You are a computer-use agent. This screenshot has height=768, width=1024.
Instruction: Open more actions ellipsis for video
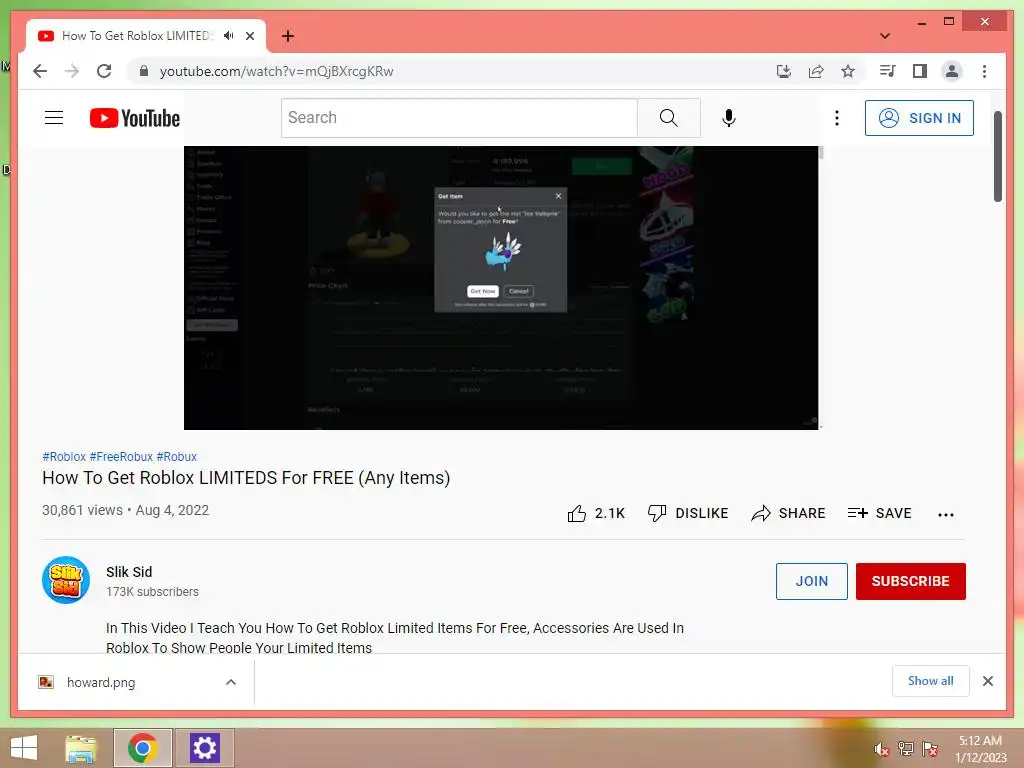[x=946, y=515]
